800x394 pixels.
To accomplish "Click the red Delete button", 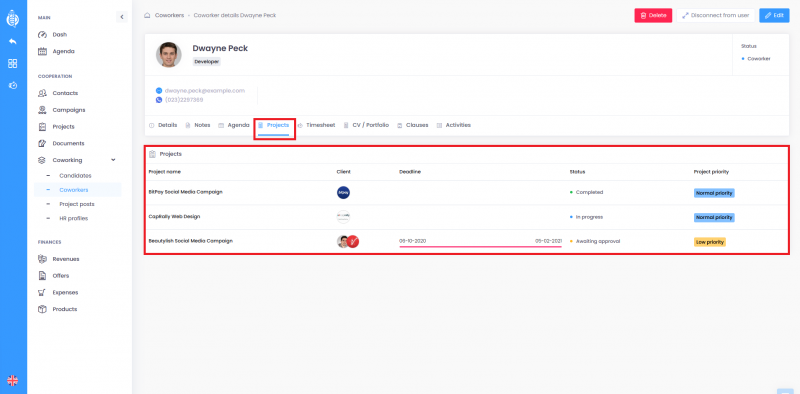I will pyautogui.click(x=653, y=15).
